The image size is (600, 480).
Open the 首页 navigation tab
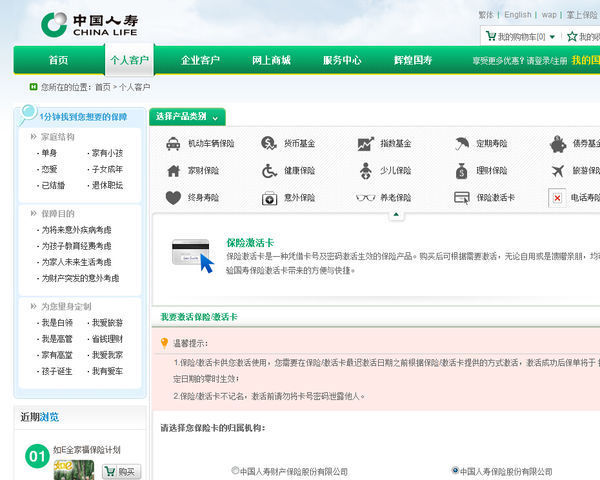[59, 60]
